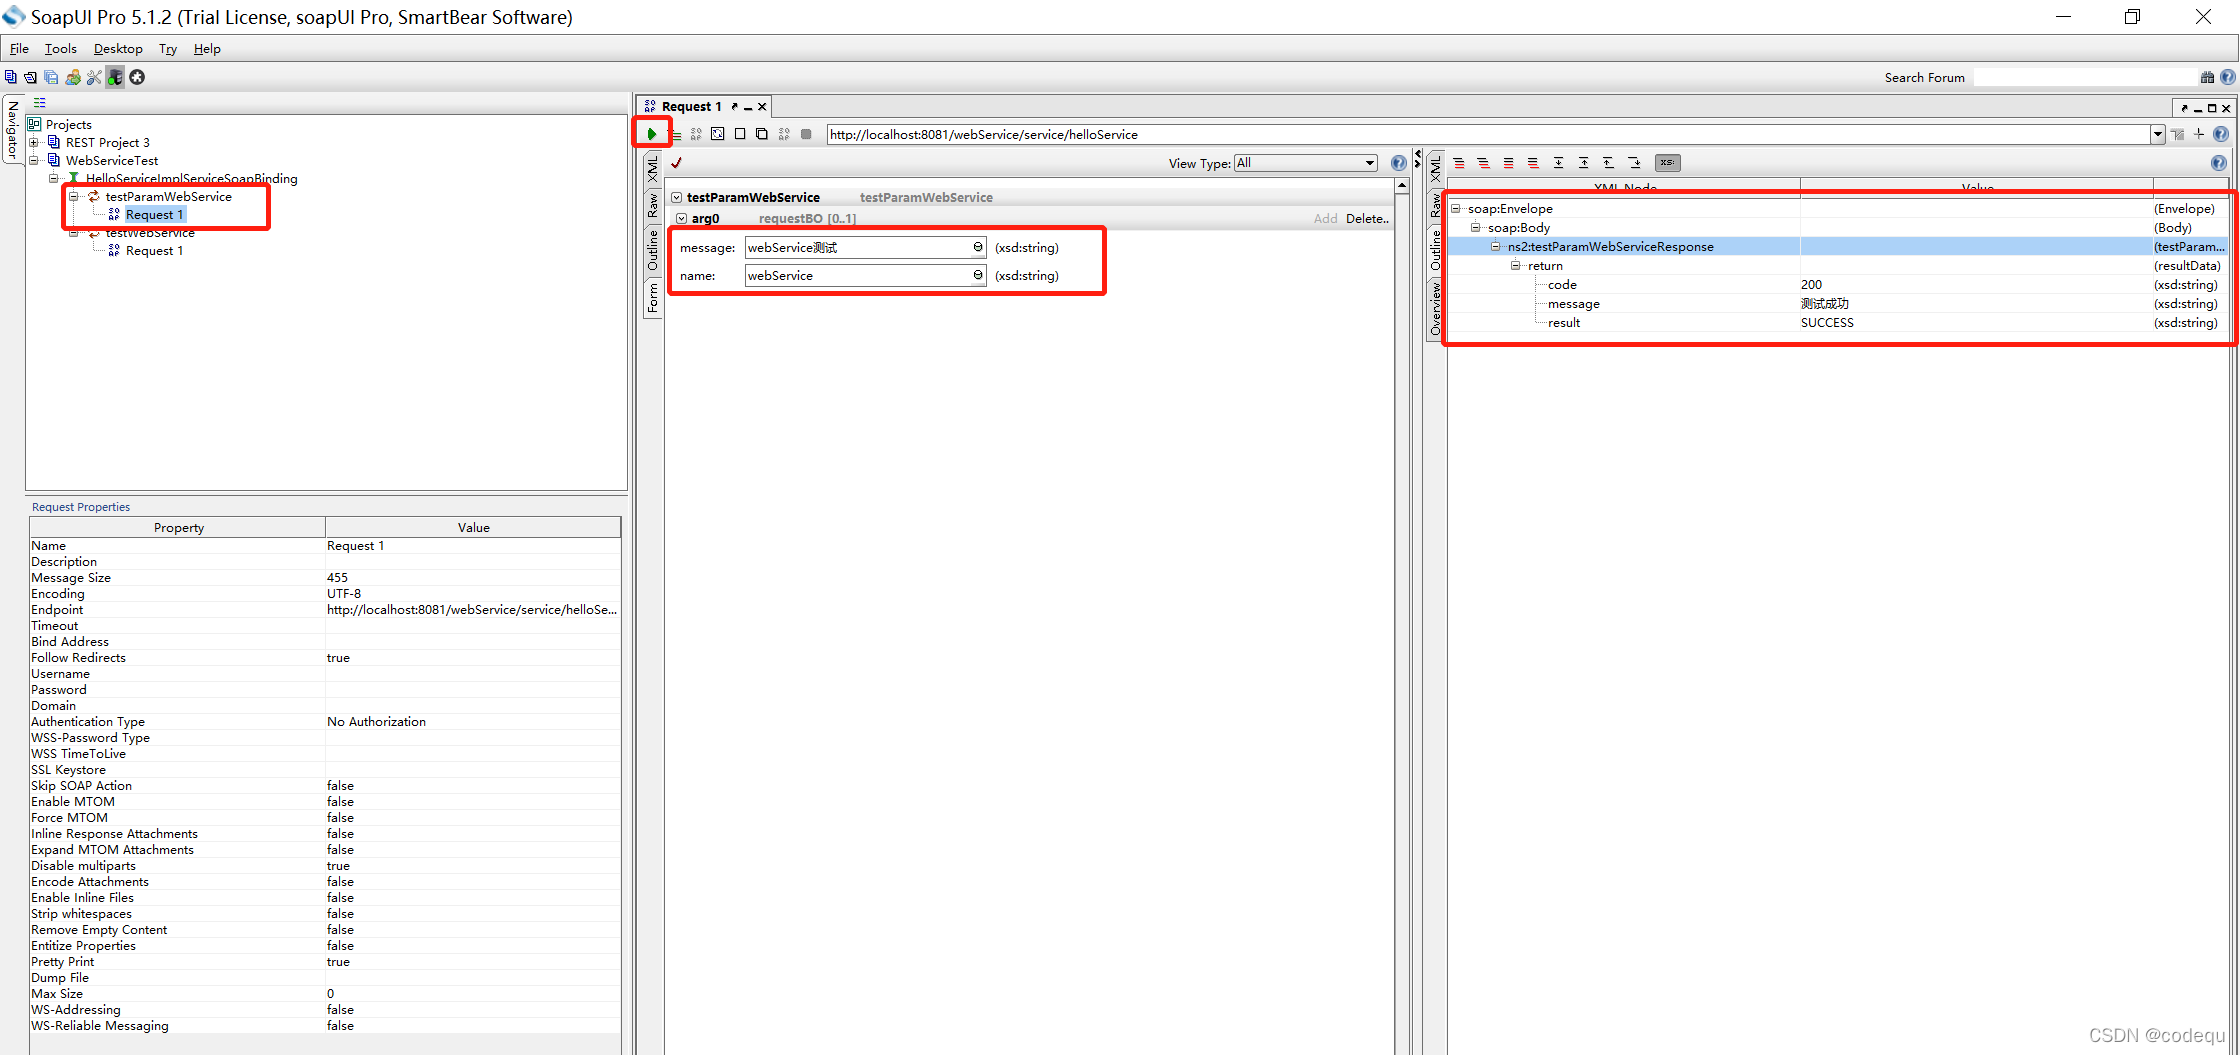This screenshot has height=1055, width=2240.
Task: Click the Proxy server toolbar icon
Action: point(116,77)
